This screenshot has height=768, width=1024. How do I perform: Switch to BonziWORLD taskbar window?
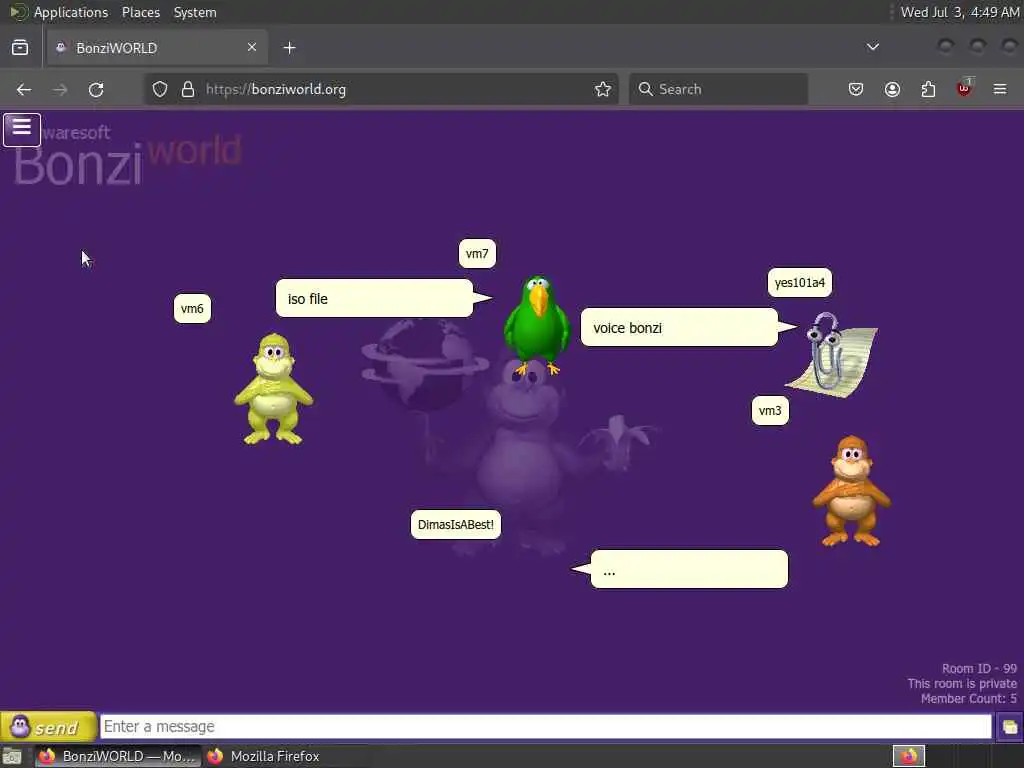[118, 756]
